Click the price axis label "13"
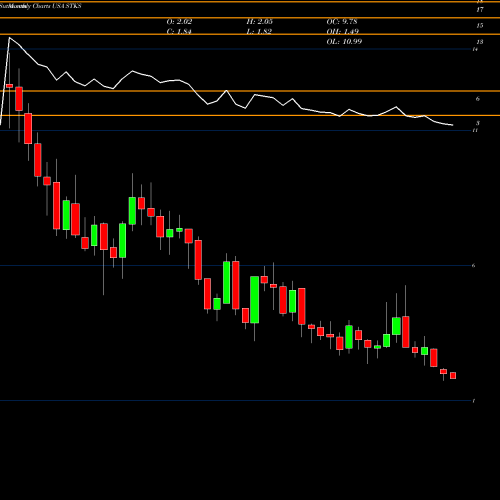Image resolution: width=500 pixels, height=500 pixels. (480, 42)
